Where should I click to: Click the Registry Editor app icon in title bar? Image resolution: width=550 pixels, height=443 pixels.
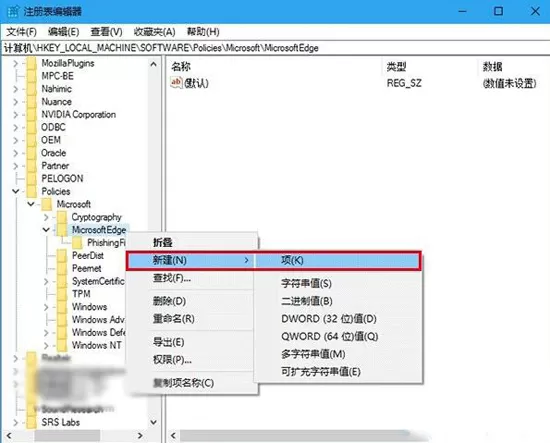13,11
